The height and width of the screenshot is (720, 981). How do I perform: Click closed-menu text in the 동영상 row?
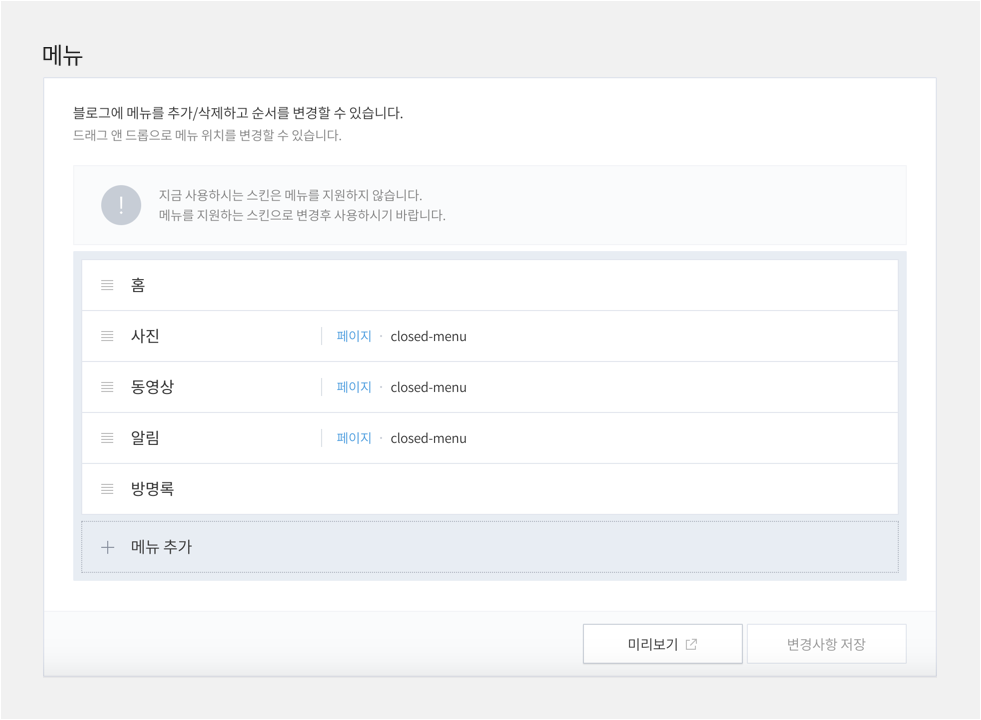[428, 387]
